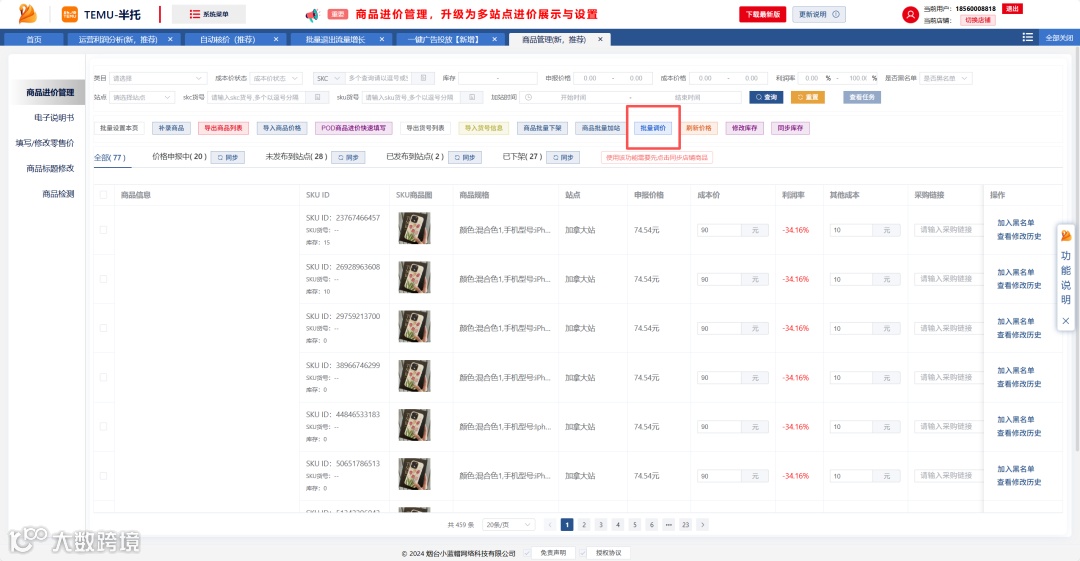Check the row for SKU ID 29759213700
Screen dimensions: 1080x561
[x=103, y=328]
